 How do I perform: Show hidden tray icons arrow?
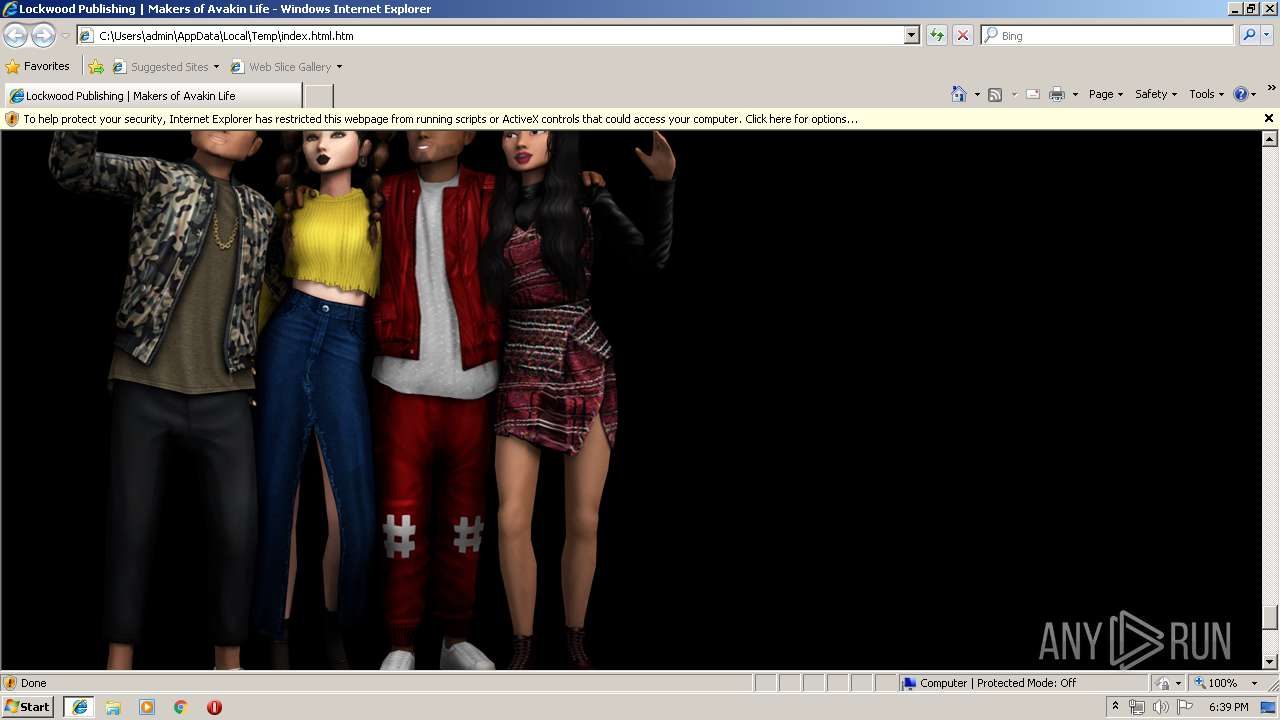[x=1115, y=707]
